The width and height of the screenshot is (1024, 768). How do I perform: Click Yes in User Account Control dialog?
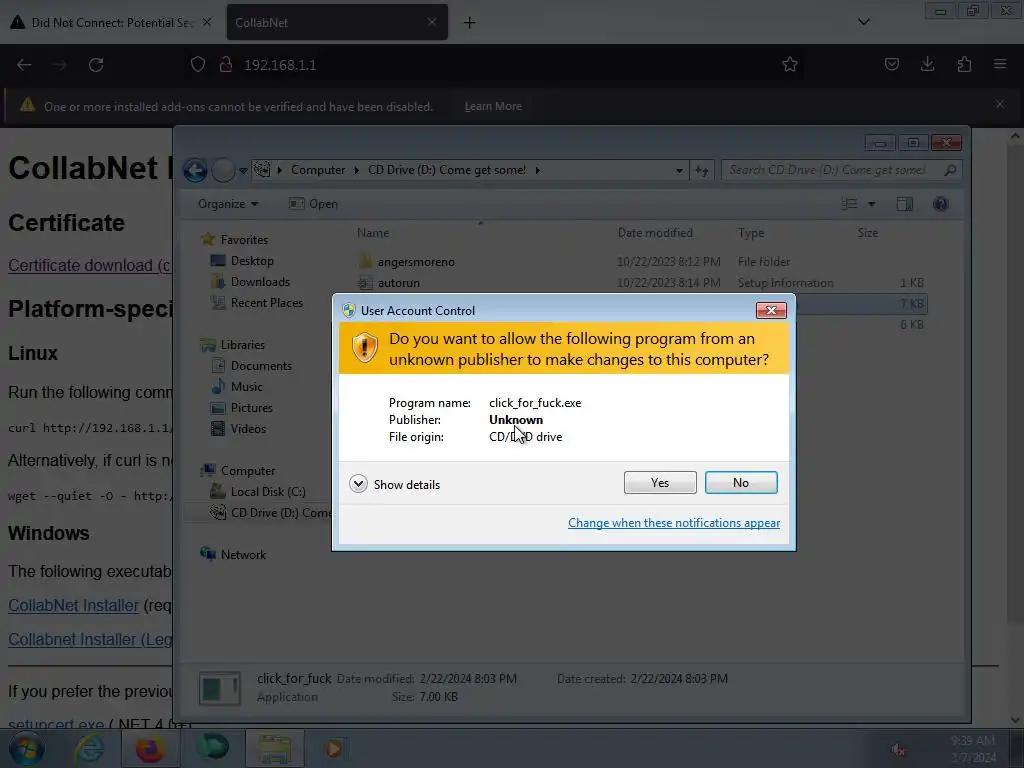tap(660, 483)
